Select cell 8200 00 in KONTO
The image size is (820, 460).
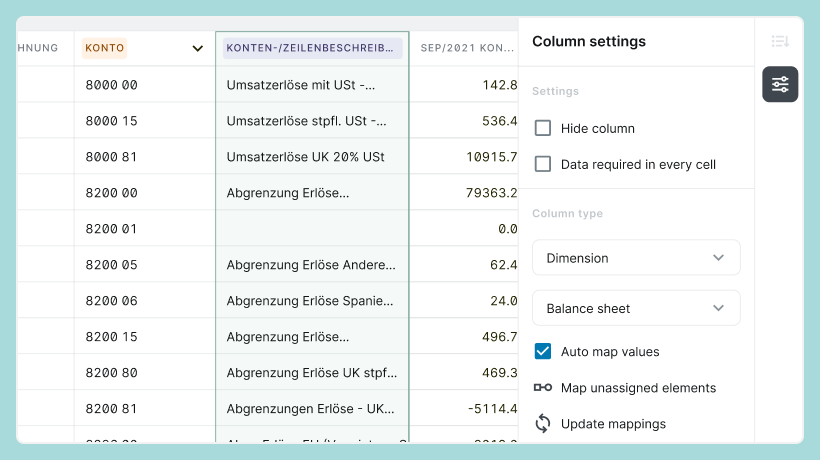pyautogui.click(x=144, y=193)
